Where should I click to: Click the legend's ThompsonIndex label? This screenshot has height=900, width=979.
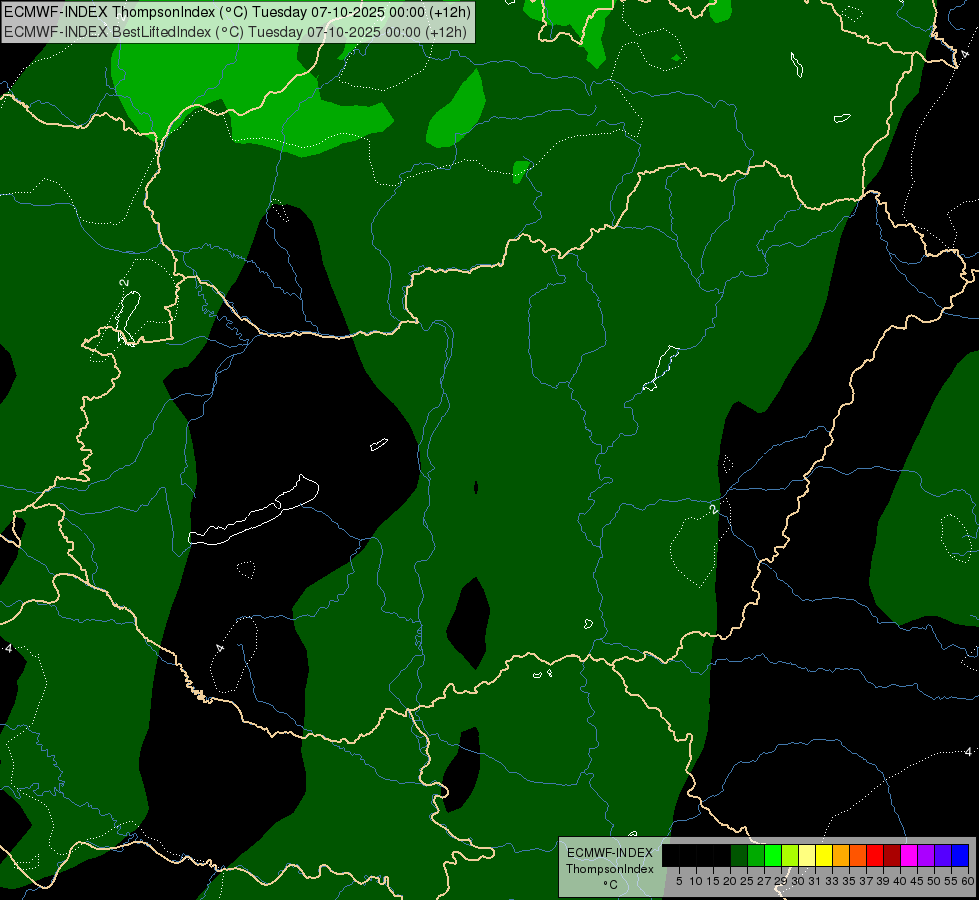[610, 869]
